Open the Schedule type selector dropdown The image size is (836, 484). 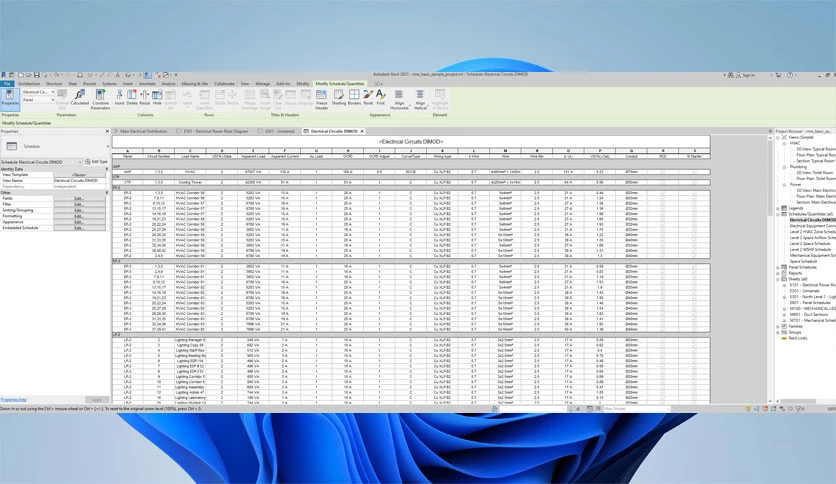pyautogui.click(x=108, y=146)
